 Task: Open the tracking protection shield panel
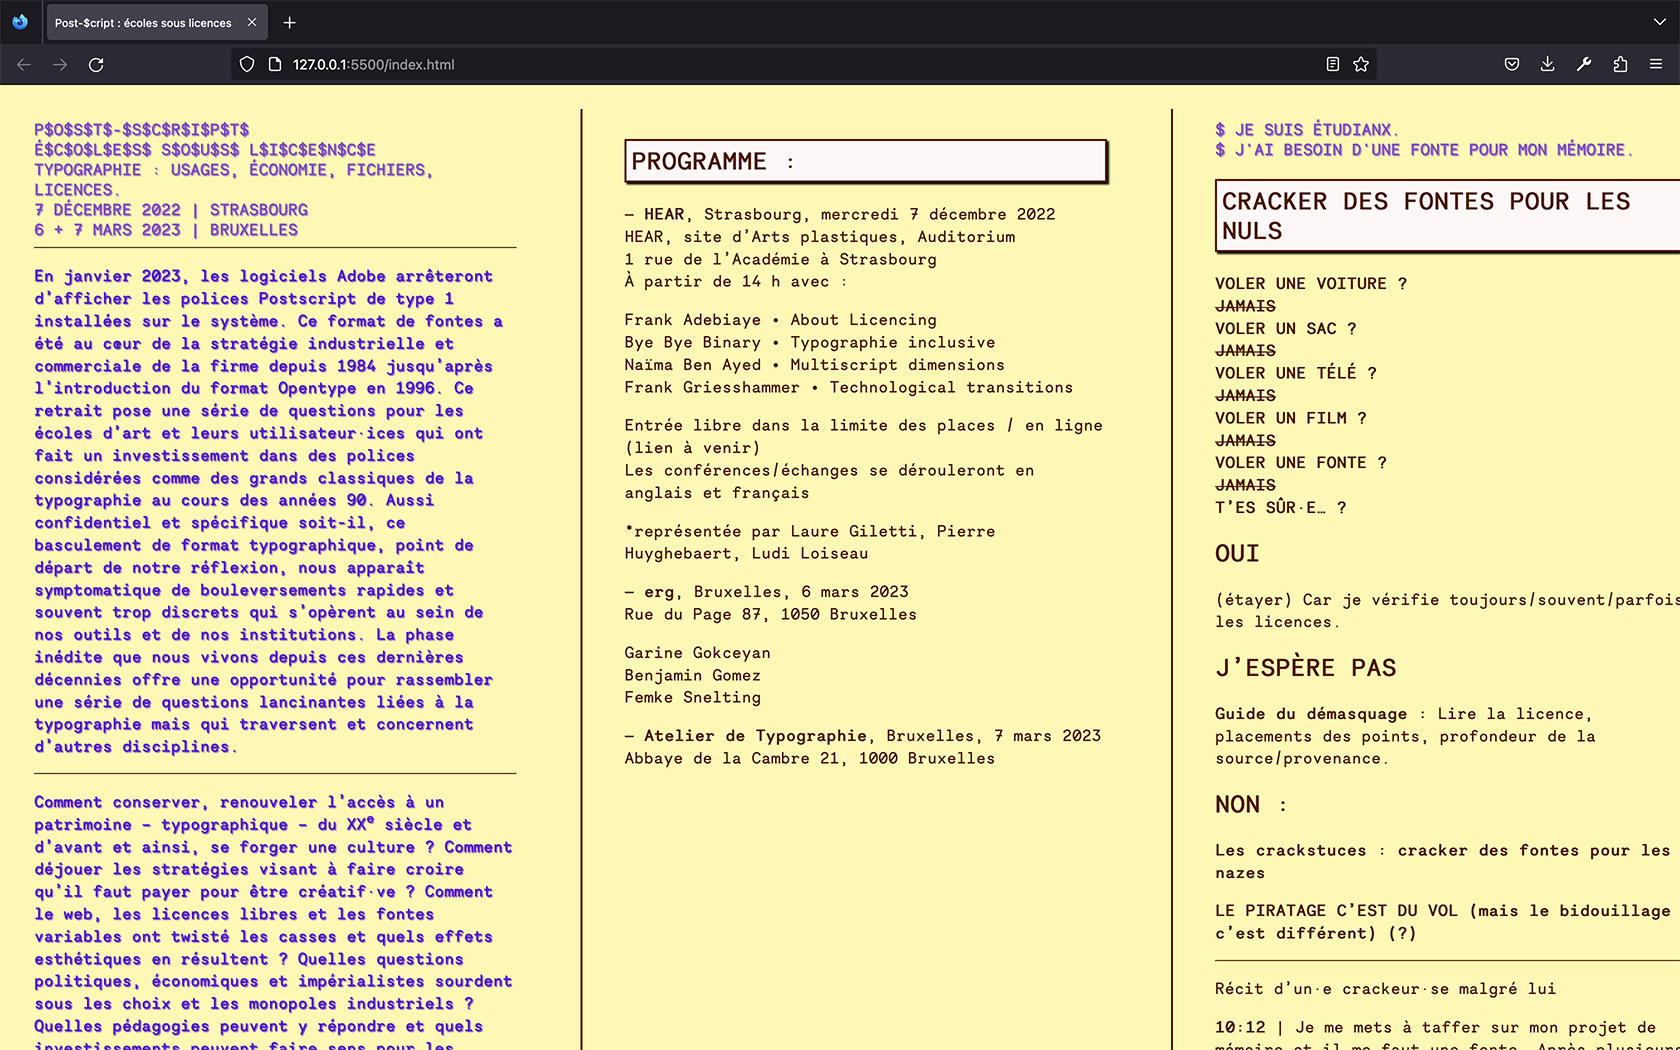pyautogui.click(x=247, y=65)
